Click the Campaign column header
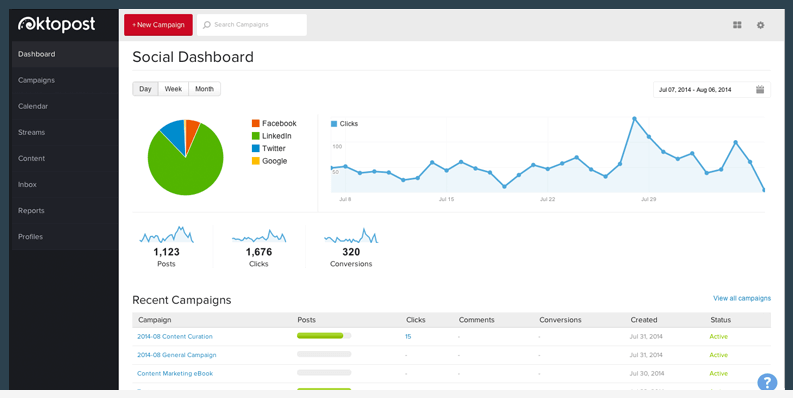The height and width of the screenshot is (398, 793). click(155, 320)
